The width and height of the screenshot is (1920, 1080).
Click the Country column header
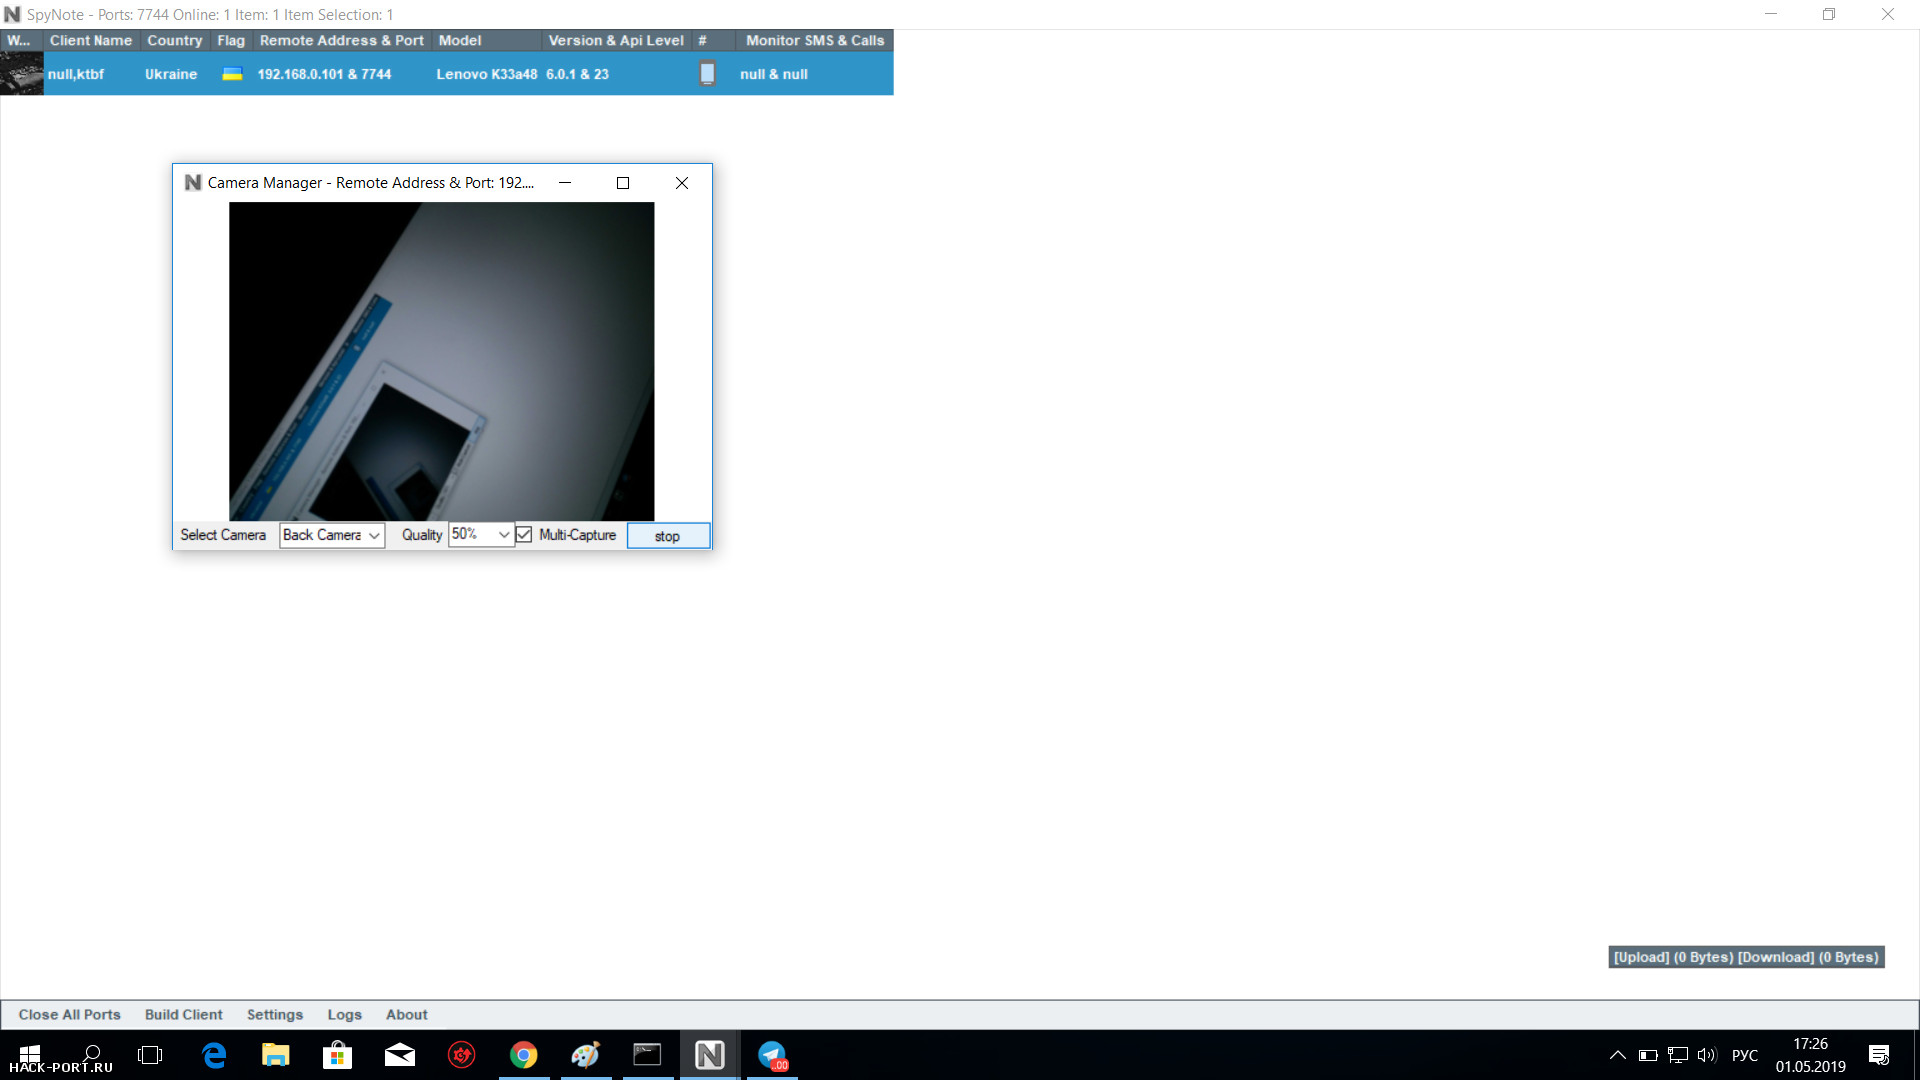(175, 40)
